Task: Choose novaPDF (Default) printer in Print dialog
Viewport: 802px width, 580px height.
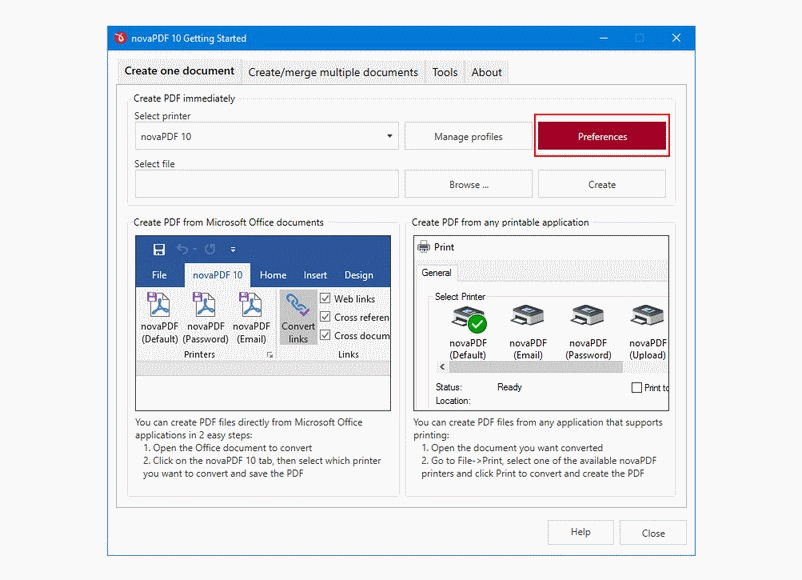Action: click(x=468, y=333)
